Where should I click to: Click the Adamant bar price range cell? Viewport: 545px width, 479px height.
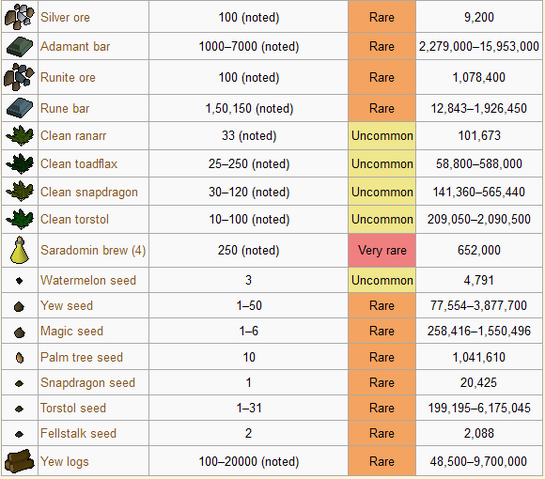[x=479, y=46]
